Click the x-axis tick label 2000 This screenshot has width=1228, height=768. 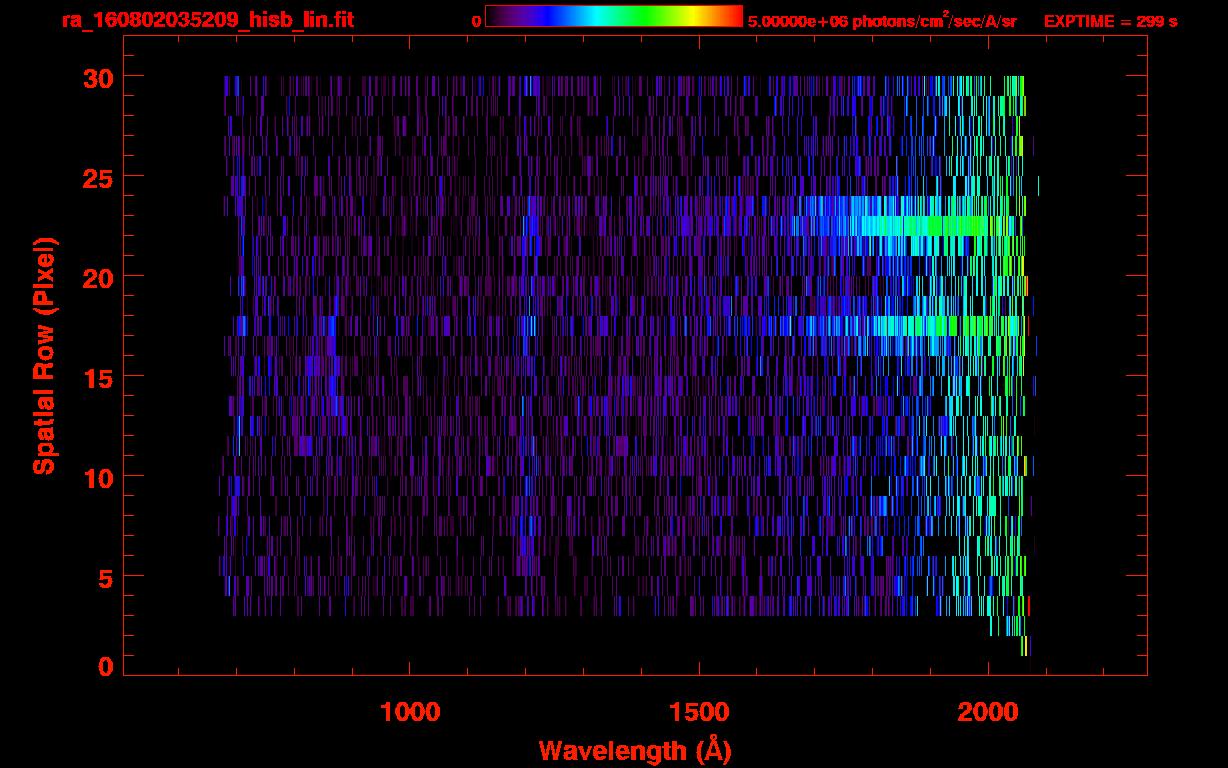tap(988, 712)
